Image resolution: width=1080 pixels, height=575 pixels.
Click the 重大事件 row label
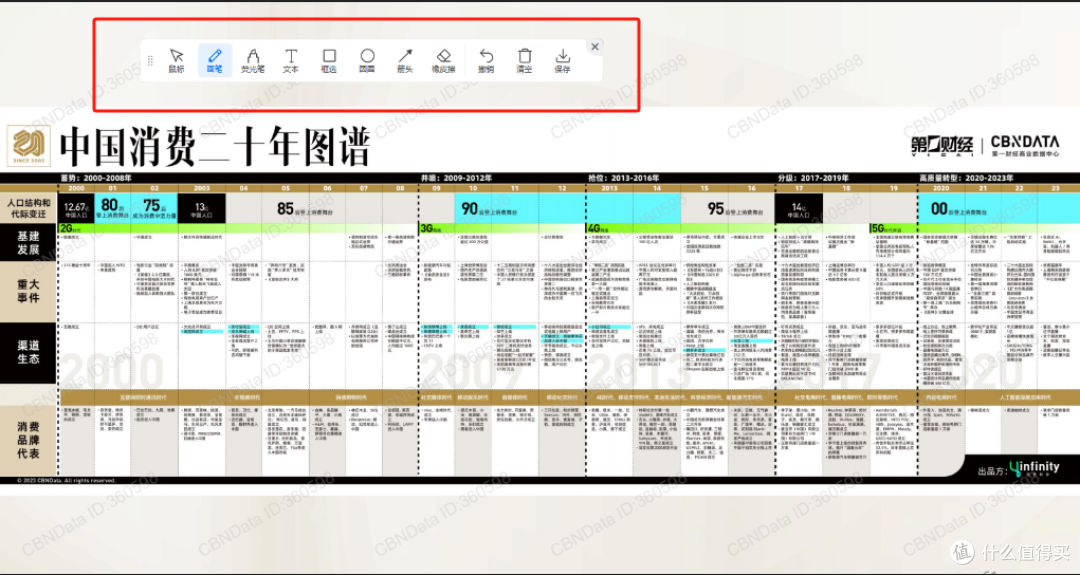(x=28, y=291)
